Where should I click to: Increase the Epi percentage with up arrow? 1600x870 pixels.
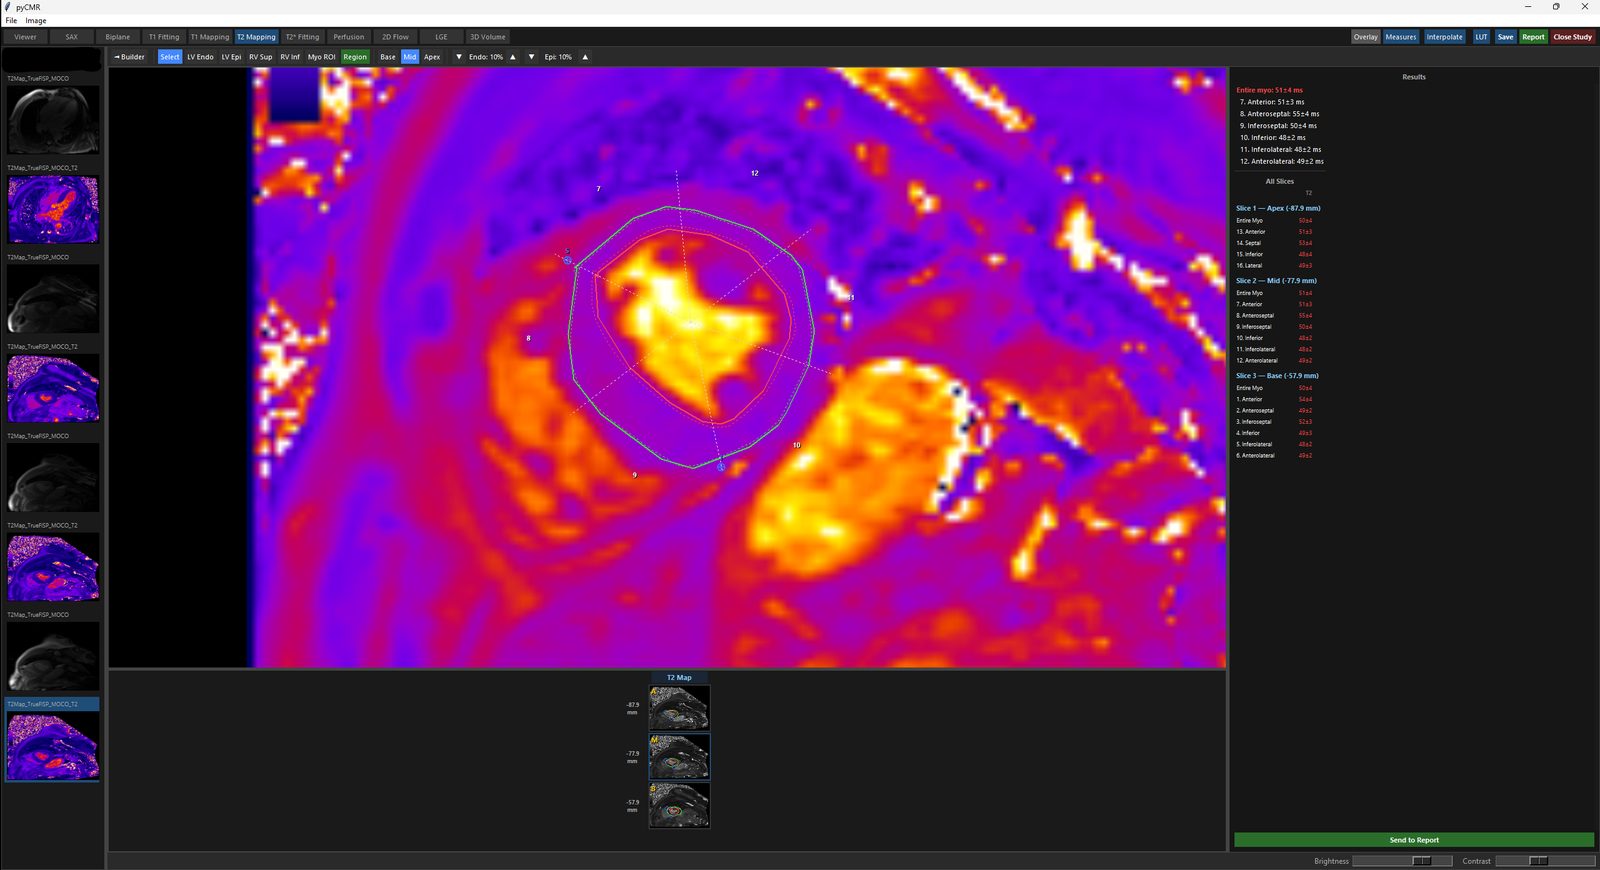click(585, 57)
